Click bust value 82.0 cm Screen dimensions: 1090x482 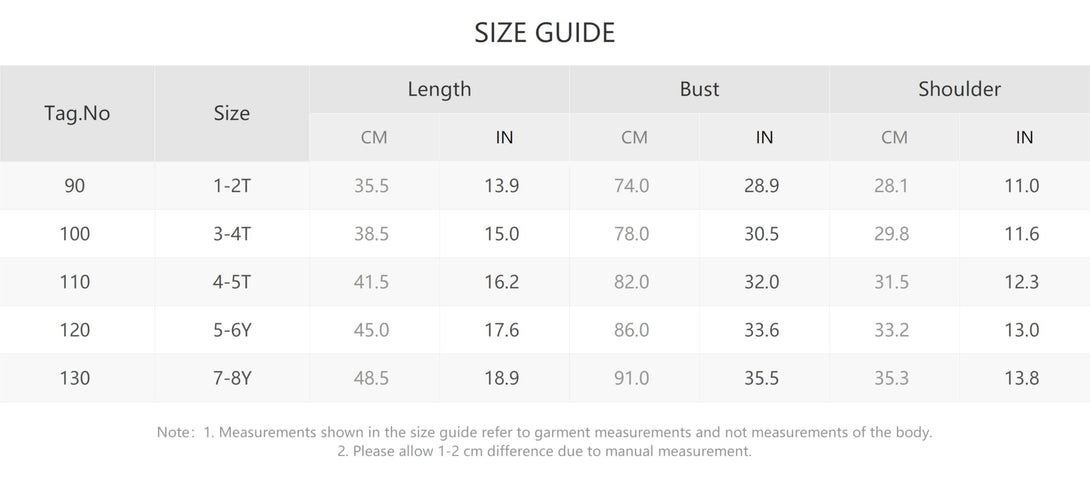pos(634,282)
